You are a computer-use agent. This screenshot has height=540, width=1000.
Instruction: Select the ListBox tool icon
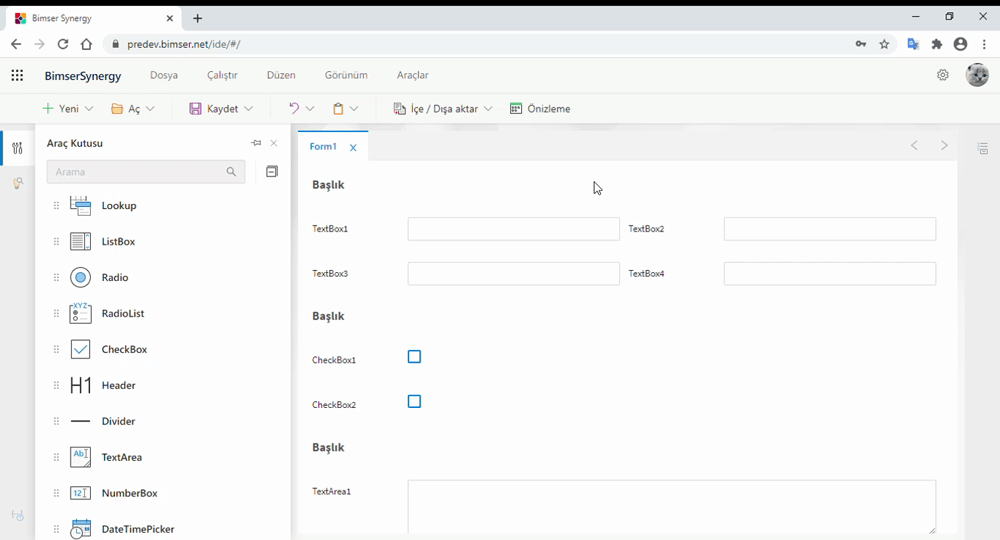click(81, 242)
